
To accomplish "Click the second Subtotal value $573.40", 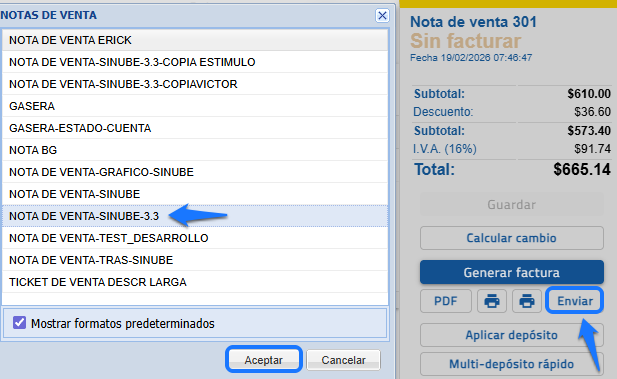I will [589, 131].
